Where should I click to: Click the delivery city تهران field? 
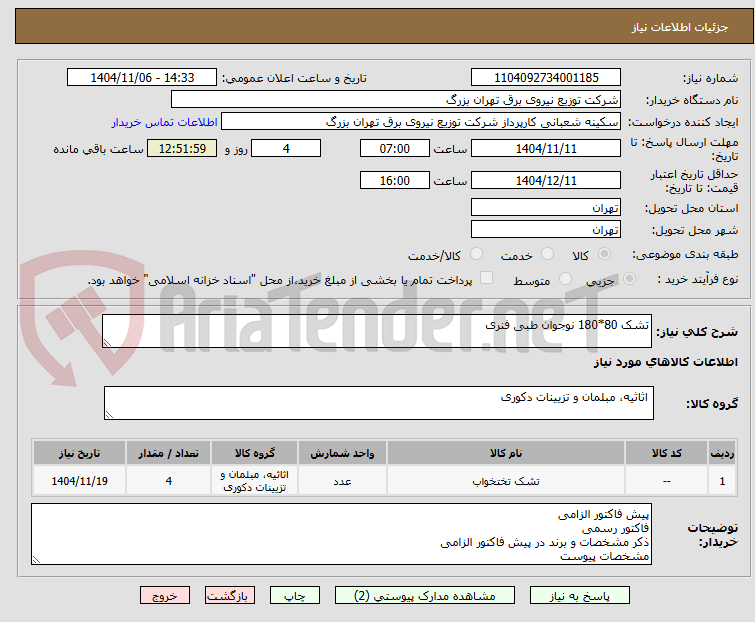pyautogui.click(x=546, y=229)
